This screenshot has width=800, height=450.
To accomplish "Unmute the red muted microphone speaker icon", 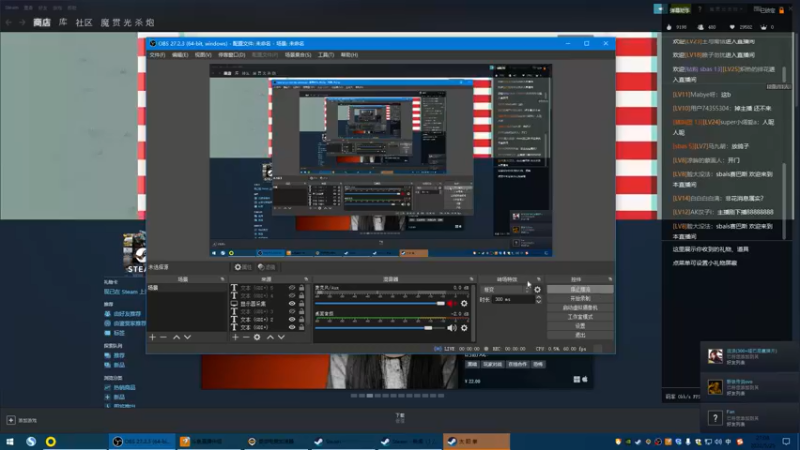I will (452, 304).
